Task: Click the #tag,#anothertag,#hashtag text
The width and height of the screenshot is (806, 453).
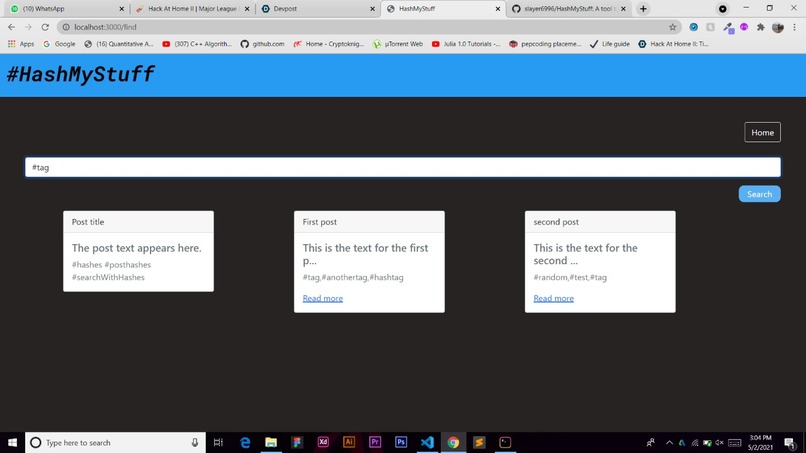Action: 353,277
